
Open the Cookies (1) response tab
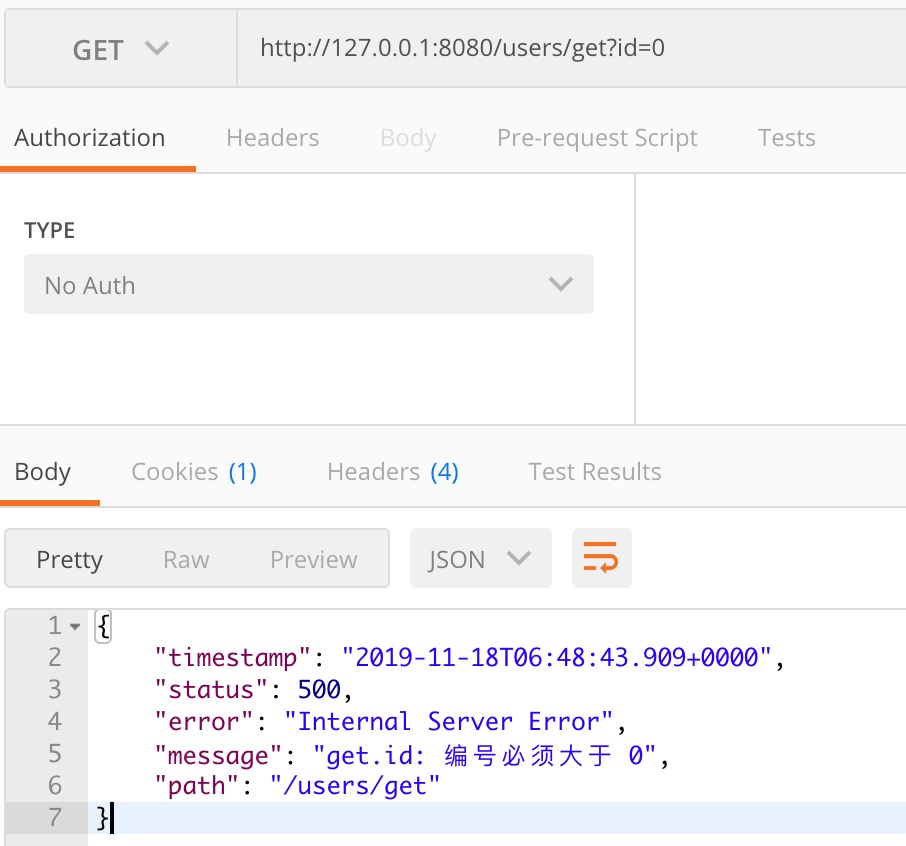(194, 470)
